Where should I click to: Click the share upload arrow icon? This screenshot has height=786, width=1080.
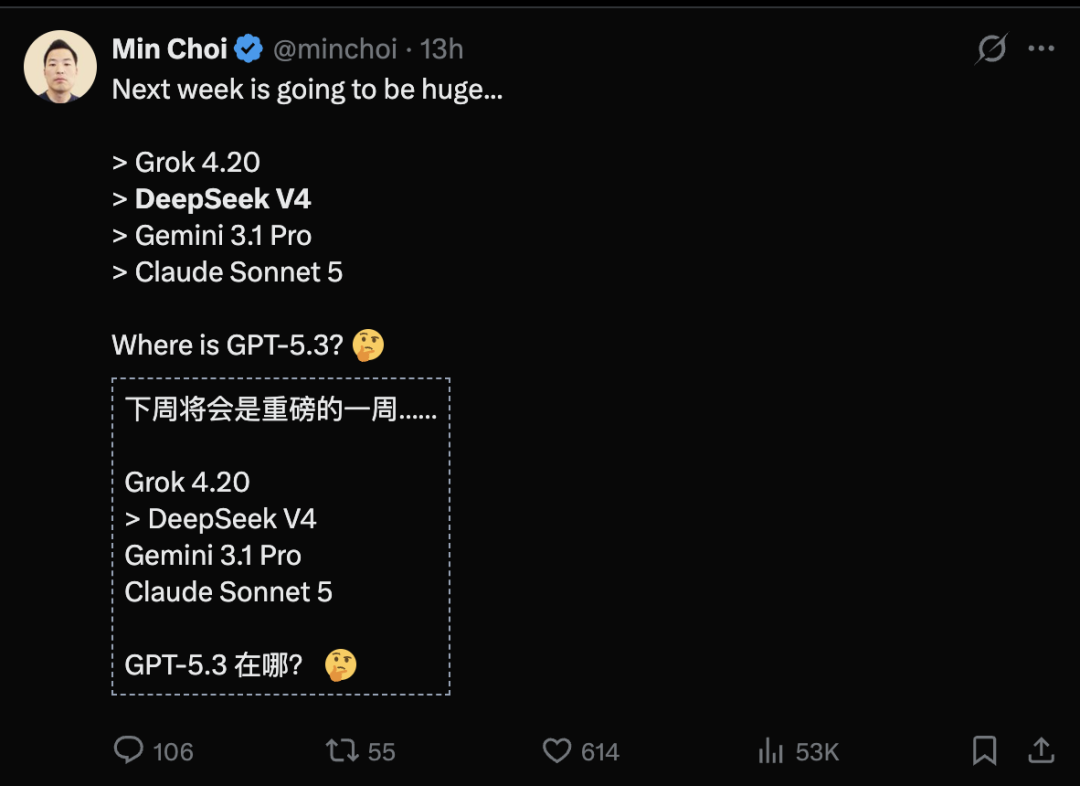1040,750
